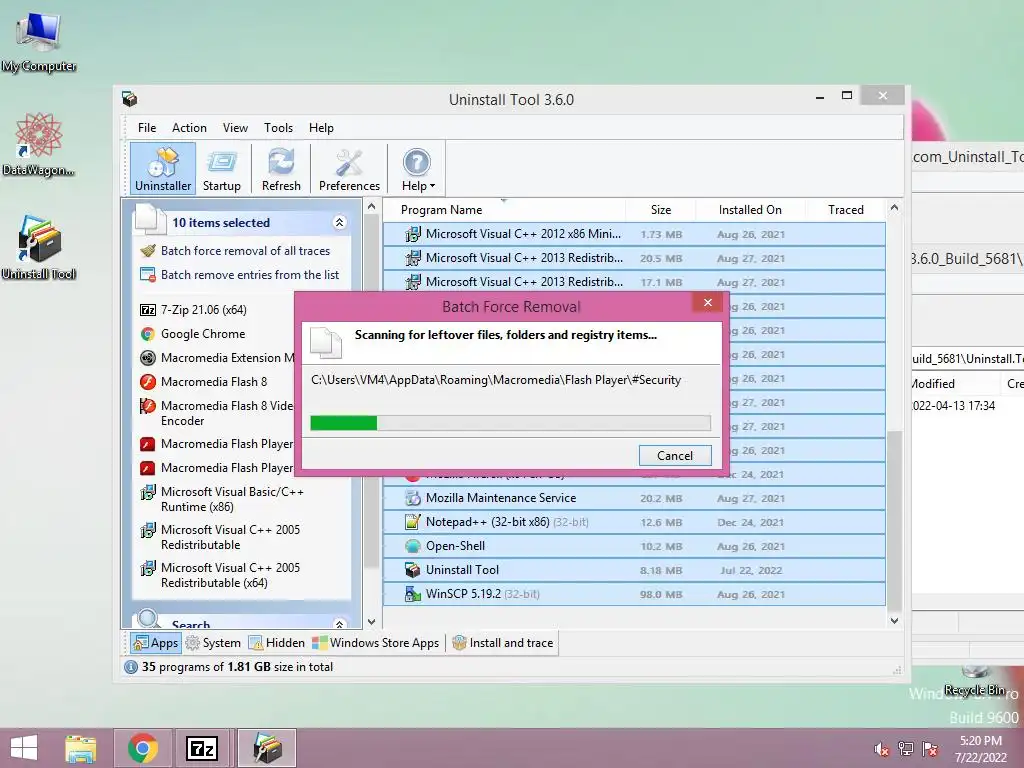
Task: Switch to the Apps tab
Action: point(155,643)
